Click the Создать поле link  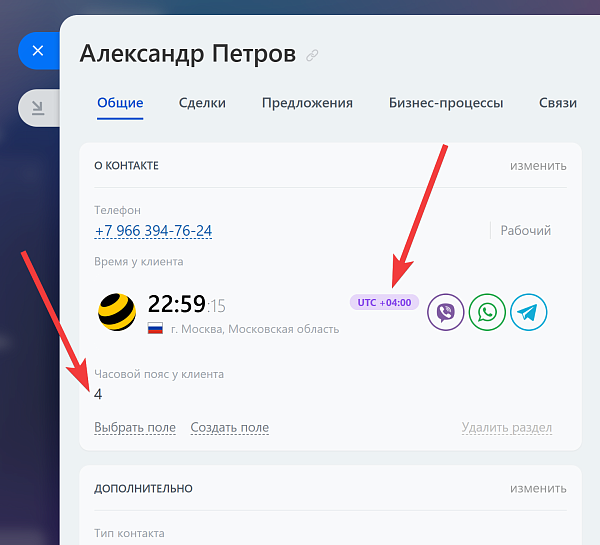[x=230, y=427]
